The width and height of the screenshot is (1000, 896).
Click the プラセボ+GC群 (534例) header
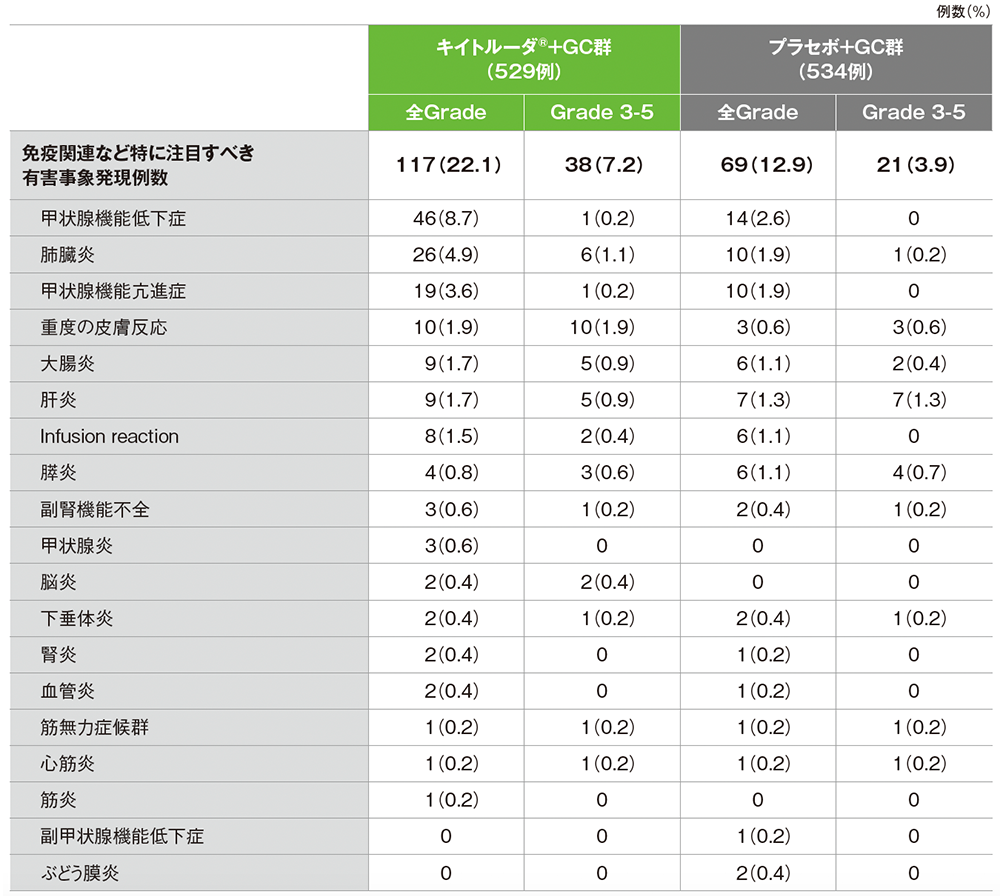coord(836,59)
